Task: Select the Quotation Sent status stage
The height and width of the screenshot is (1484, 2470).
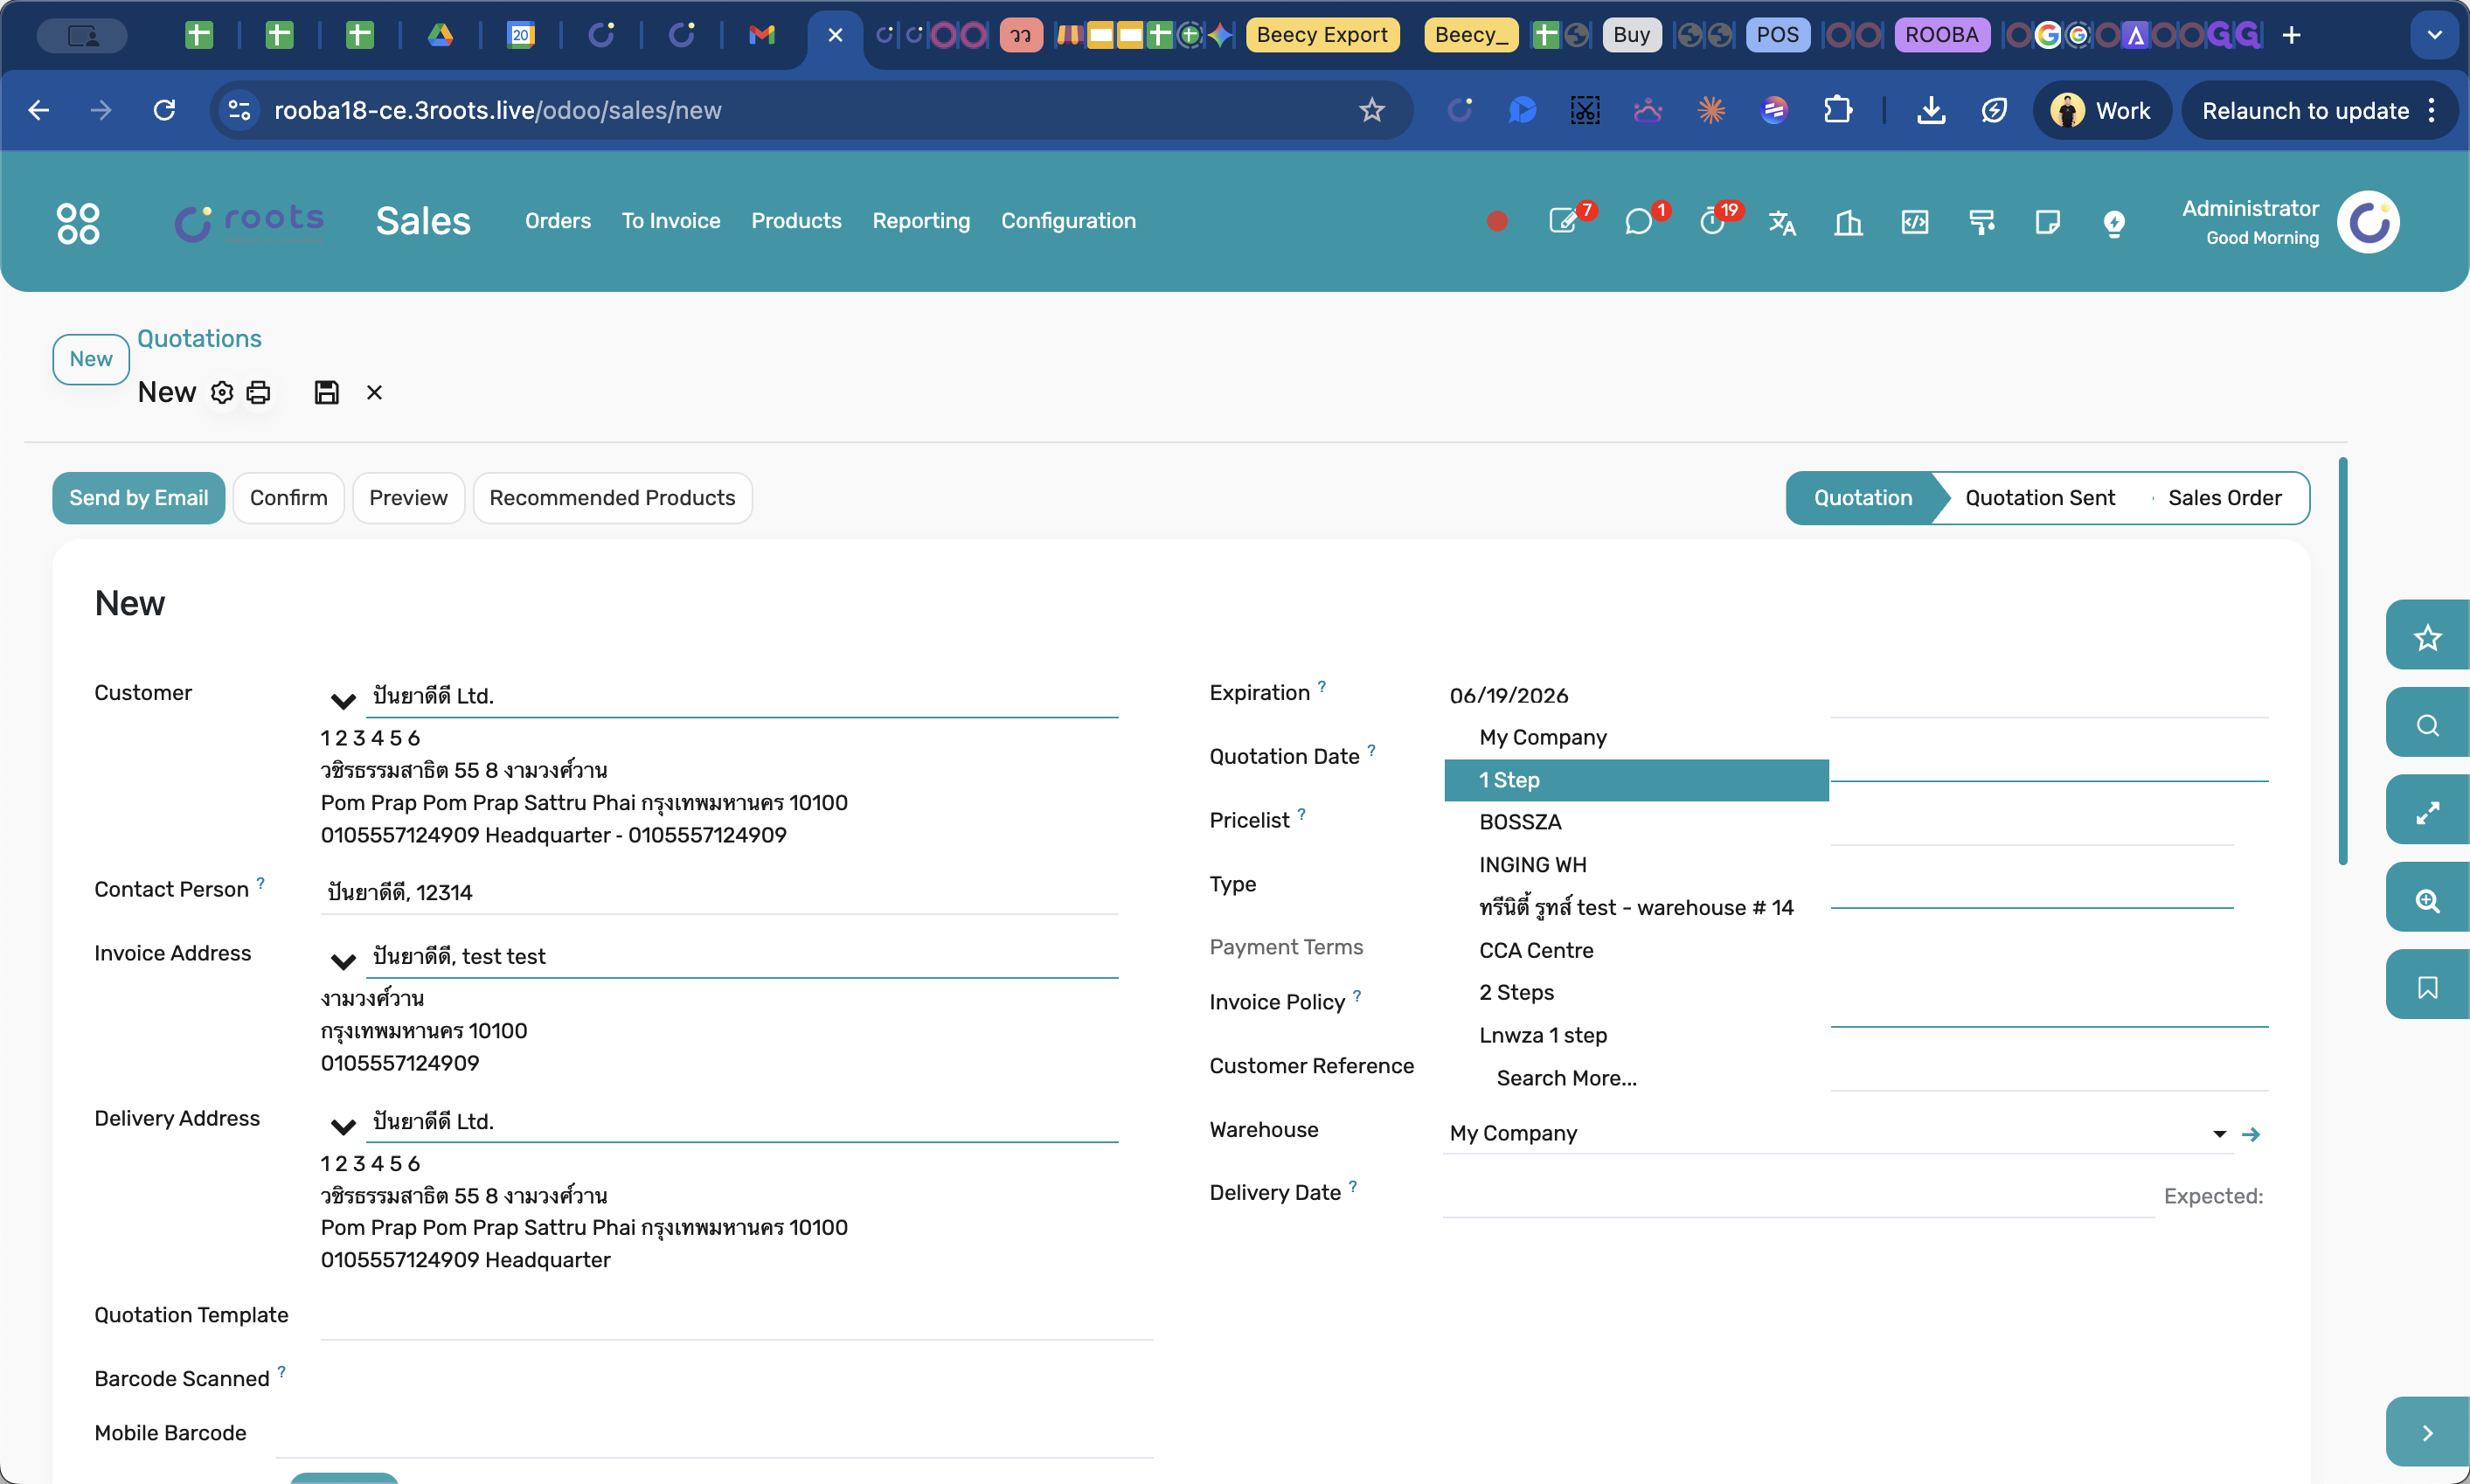Action: pyautogui.click(x=2039, y=498)
